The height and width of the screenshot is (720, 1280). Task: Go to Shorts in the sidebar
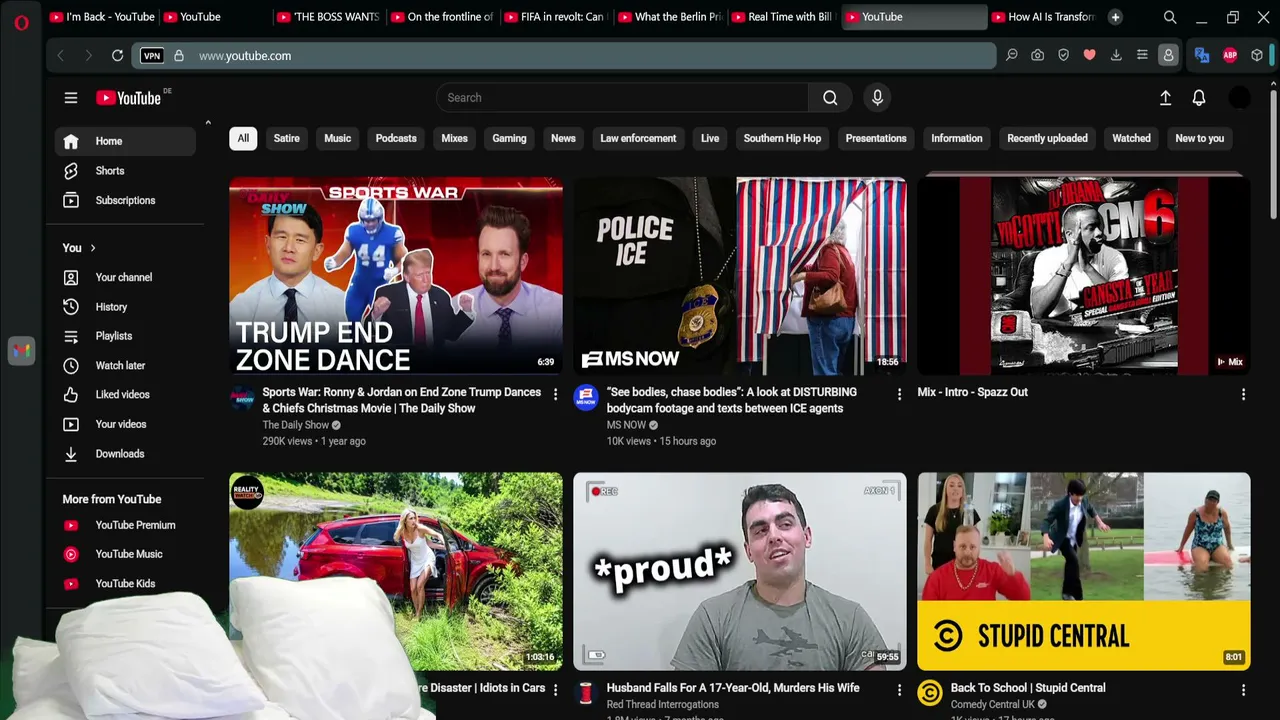click(125, 171)
